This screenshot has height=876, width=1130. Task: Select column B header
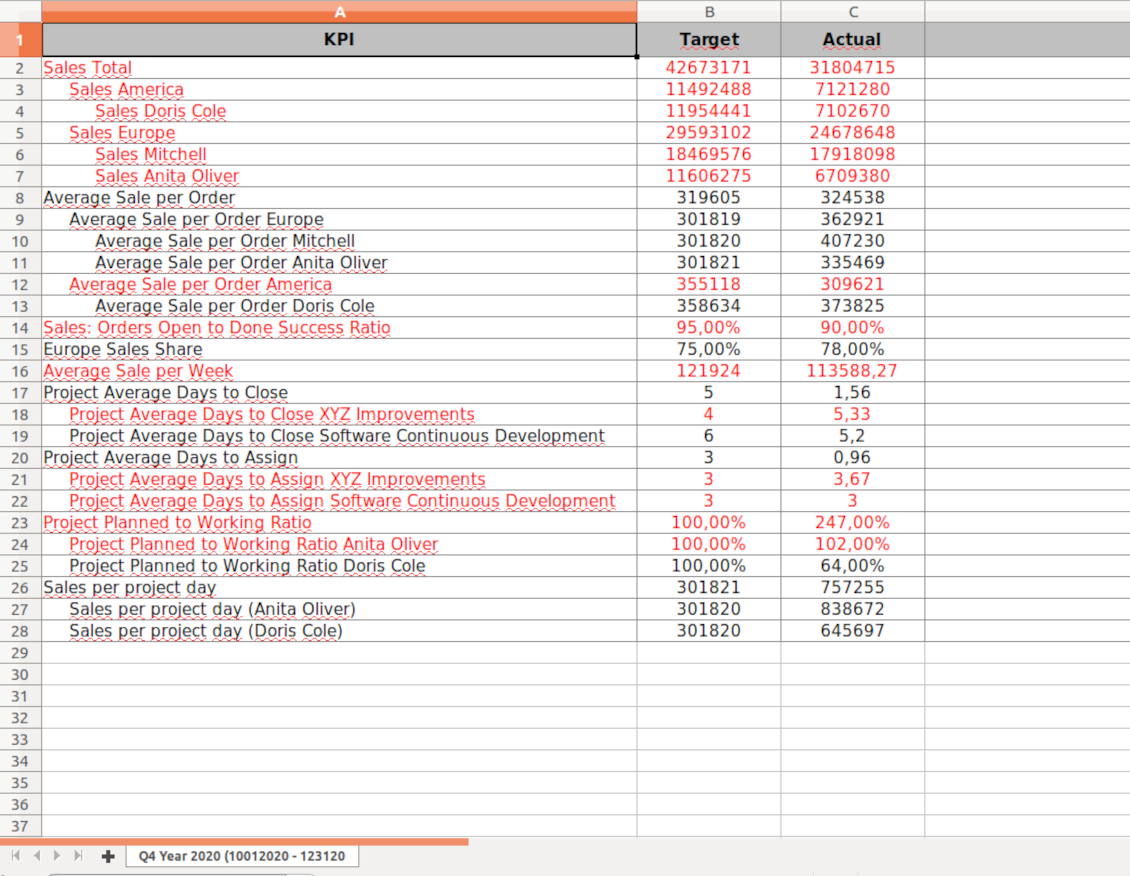coord(709,12)
